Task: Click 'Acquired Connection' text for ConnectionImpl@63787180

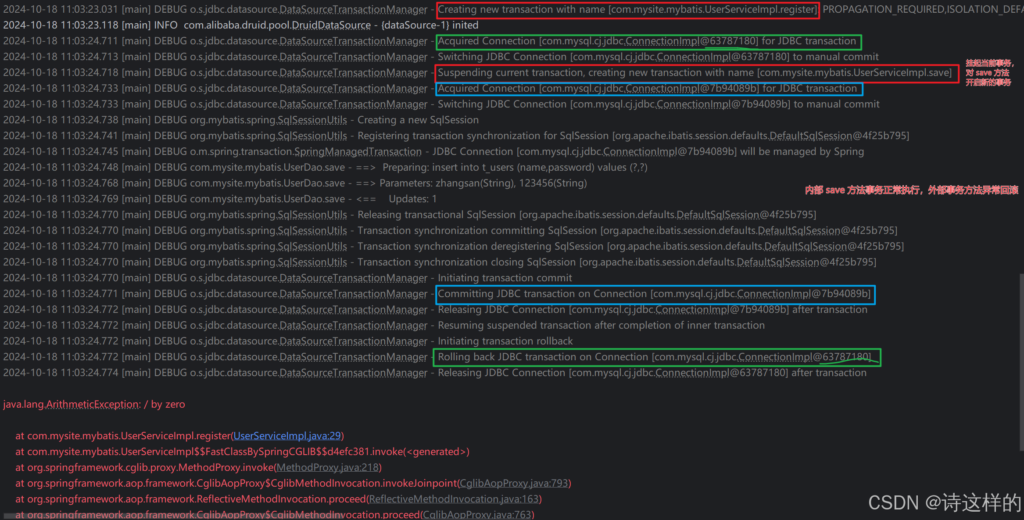Action: click(x=647, y=41)
